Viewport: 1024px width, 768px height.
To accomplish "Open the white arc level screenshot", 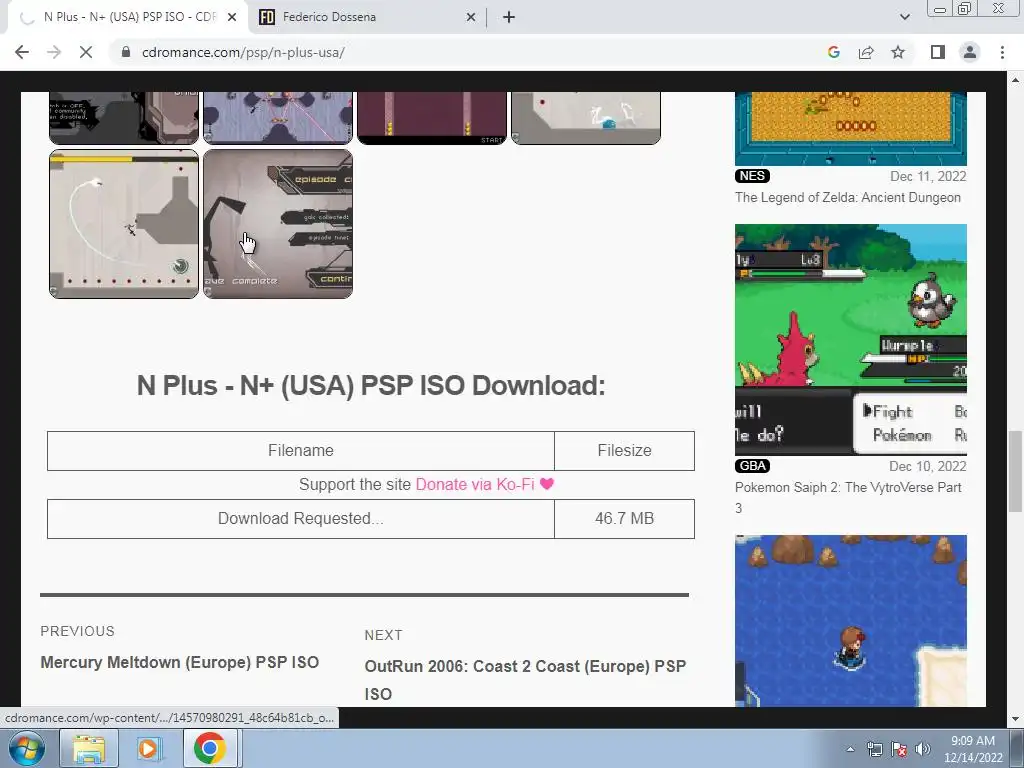I will pos(123,224).
